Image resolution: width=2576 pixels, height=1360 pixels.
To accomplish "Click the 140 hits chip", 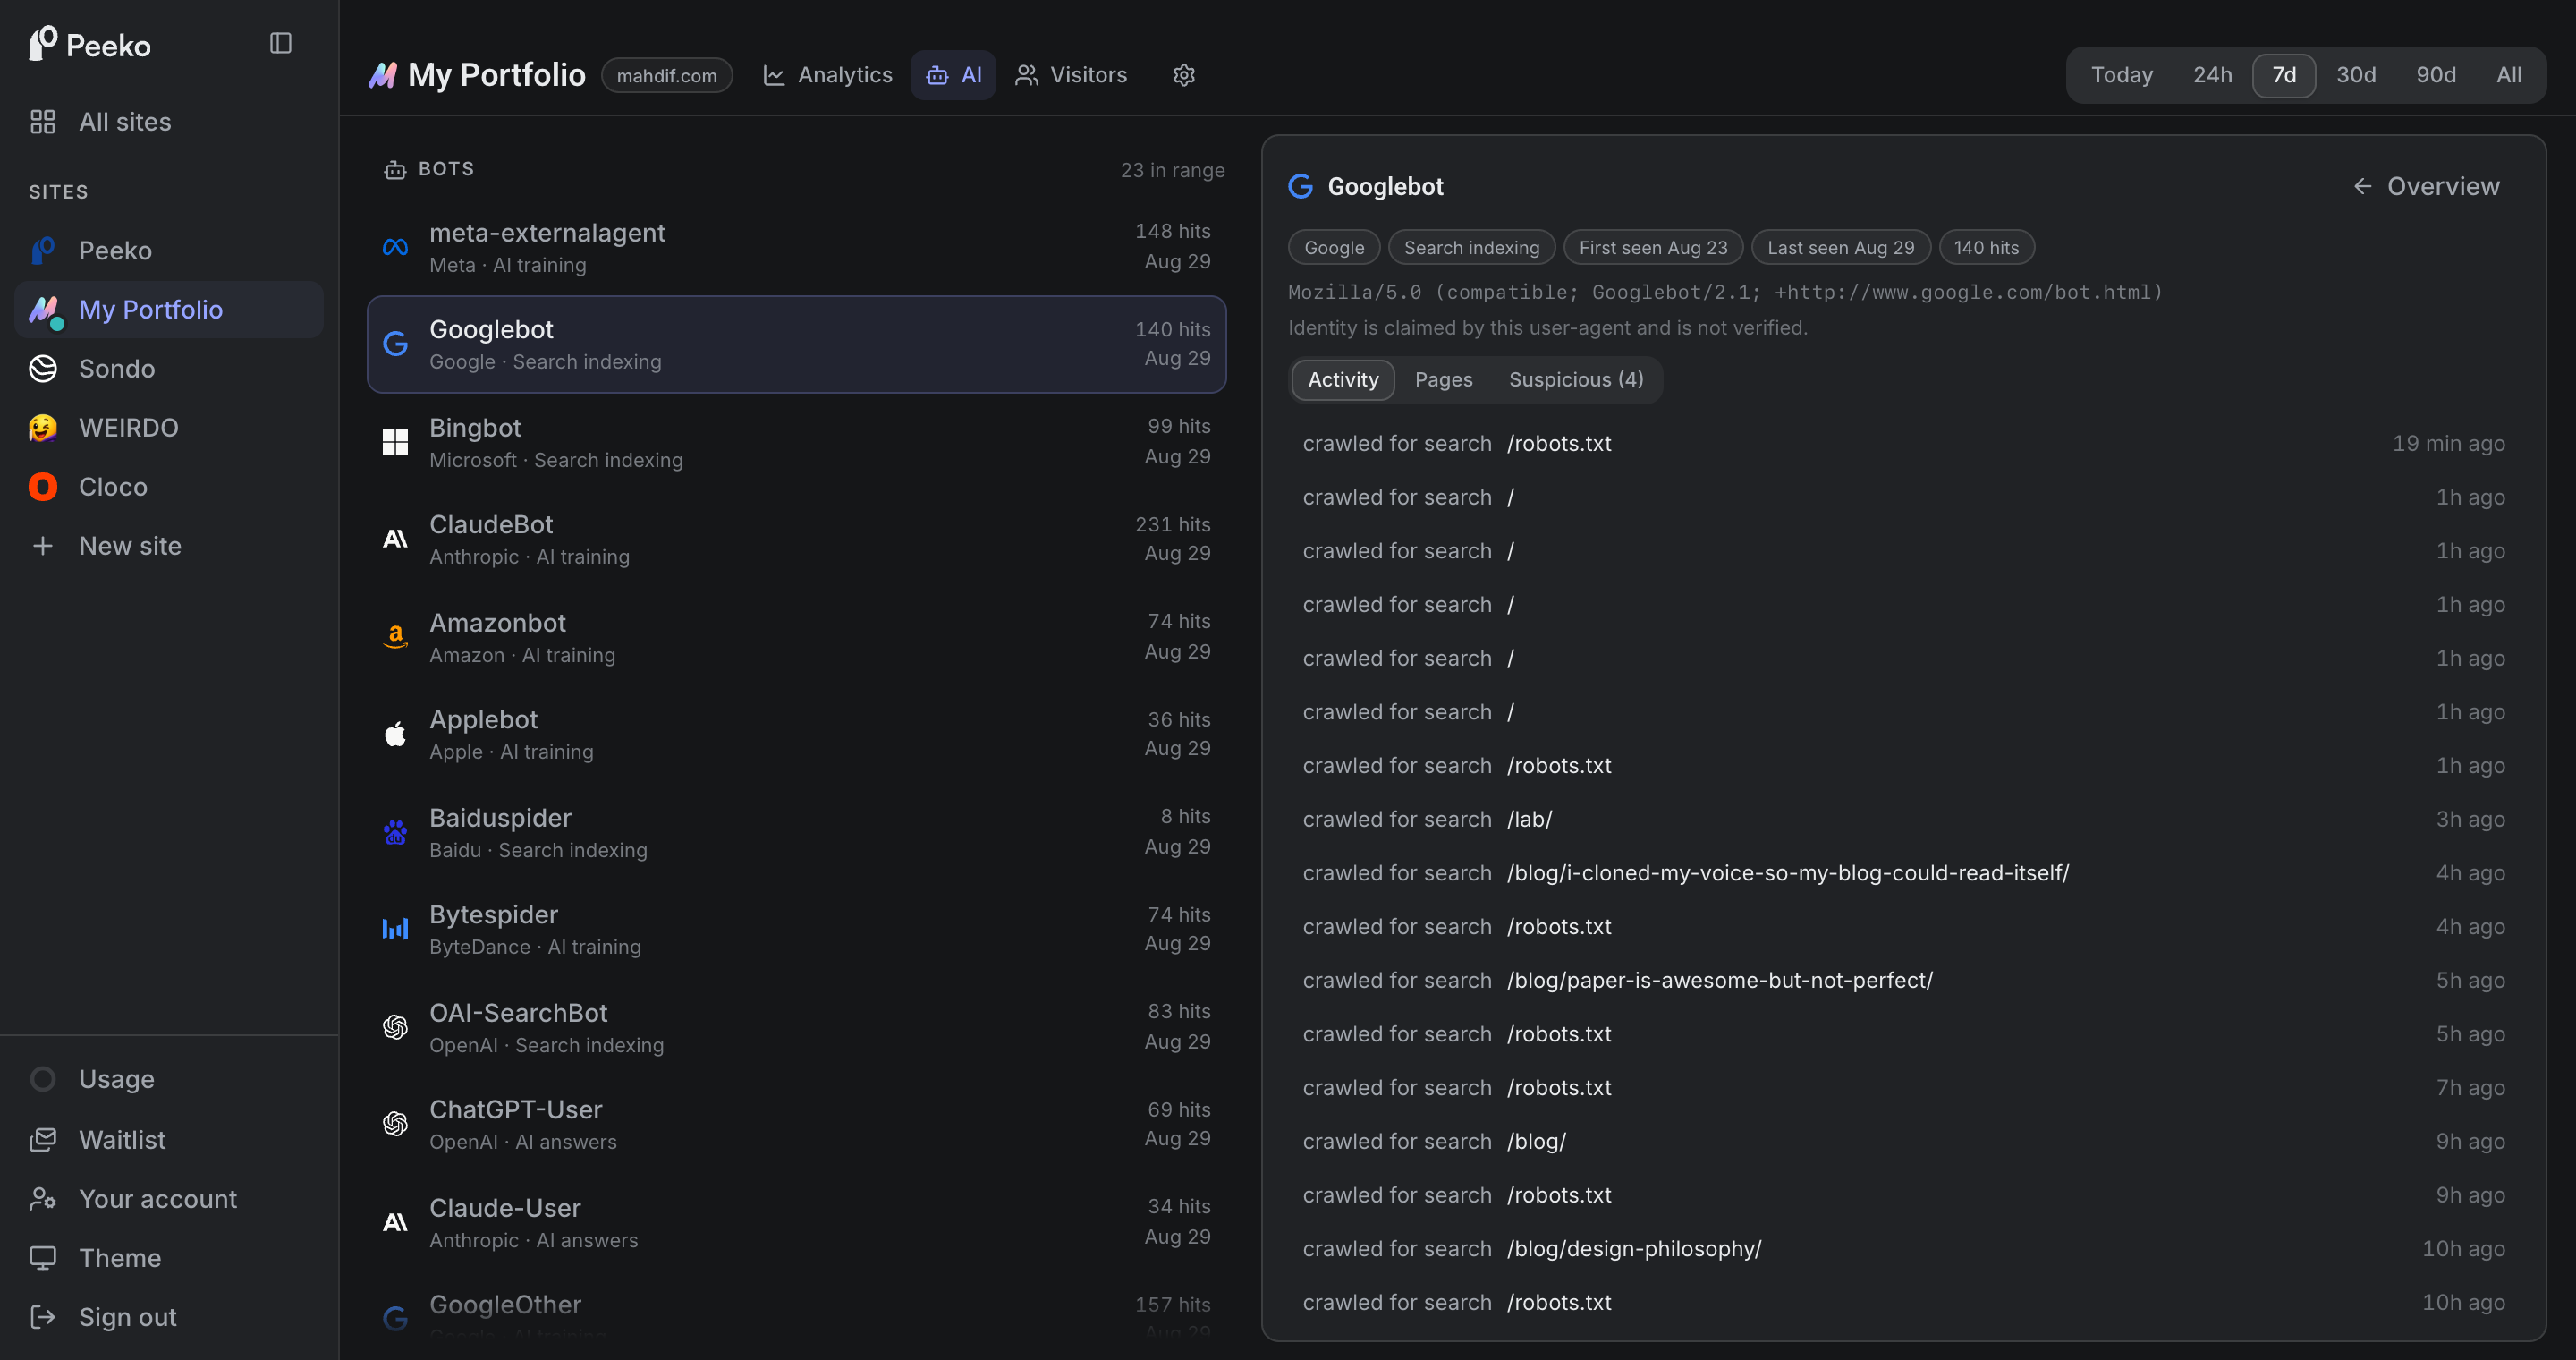I will point(1986,247).
